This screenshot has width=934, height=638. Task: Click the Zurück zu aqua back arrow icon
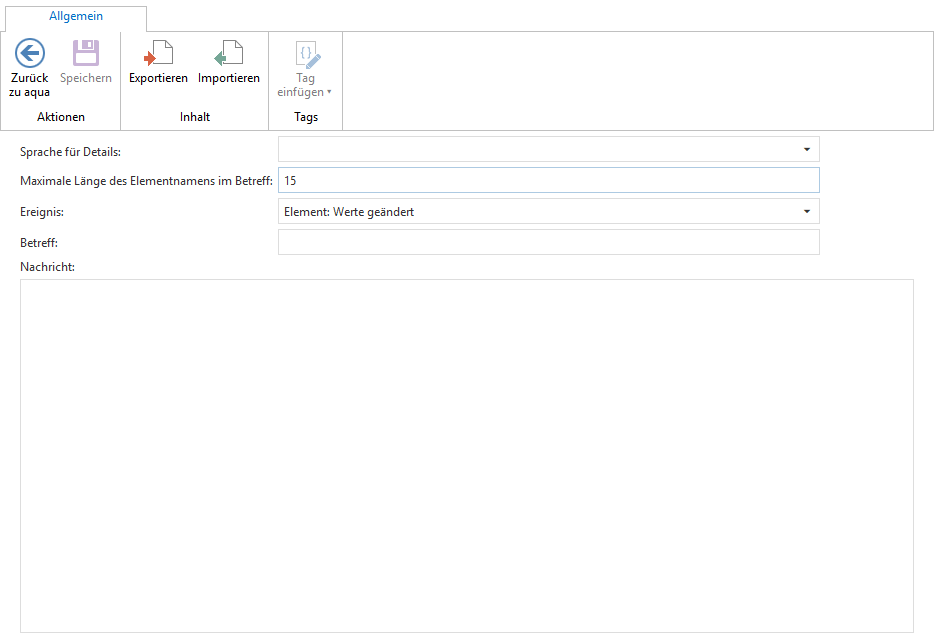pyautogui.click(x=30, y=53)
